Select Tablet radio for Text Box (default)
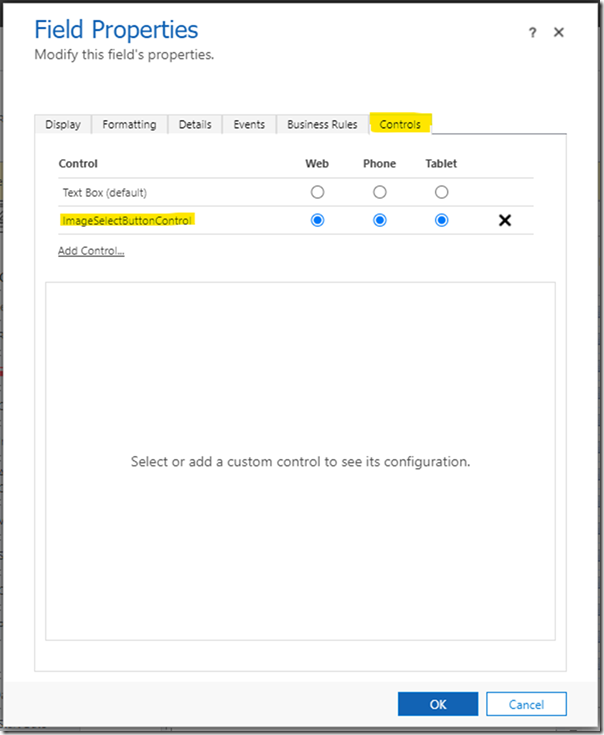Viewport: 604px width, 735px height. tap(441, 192)
